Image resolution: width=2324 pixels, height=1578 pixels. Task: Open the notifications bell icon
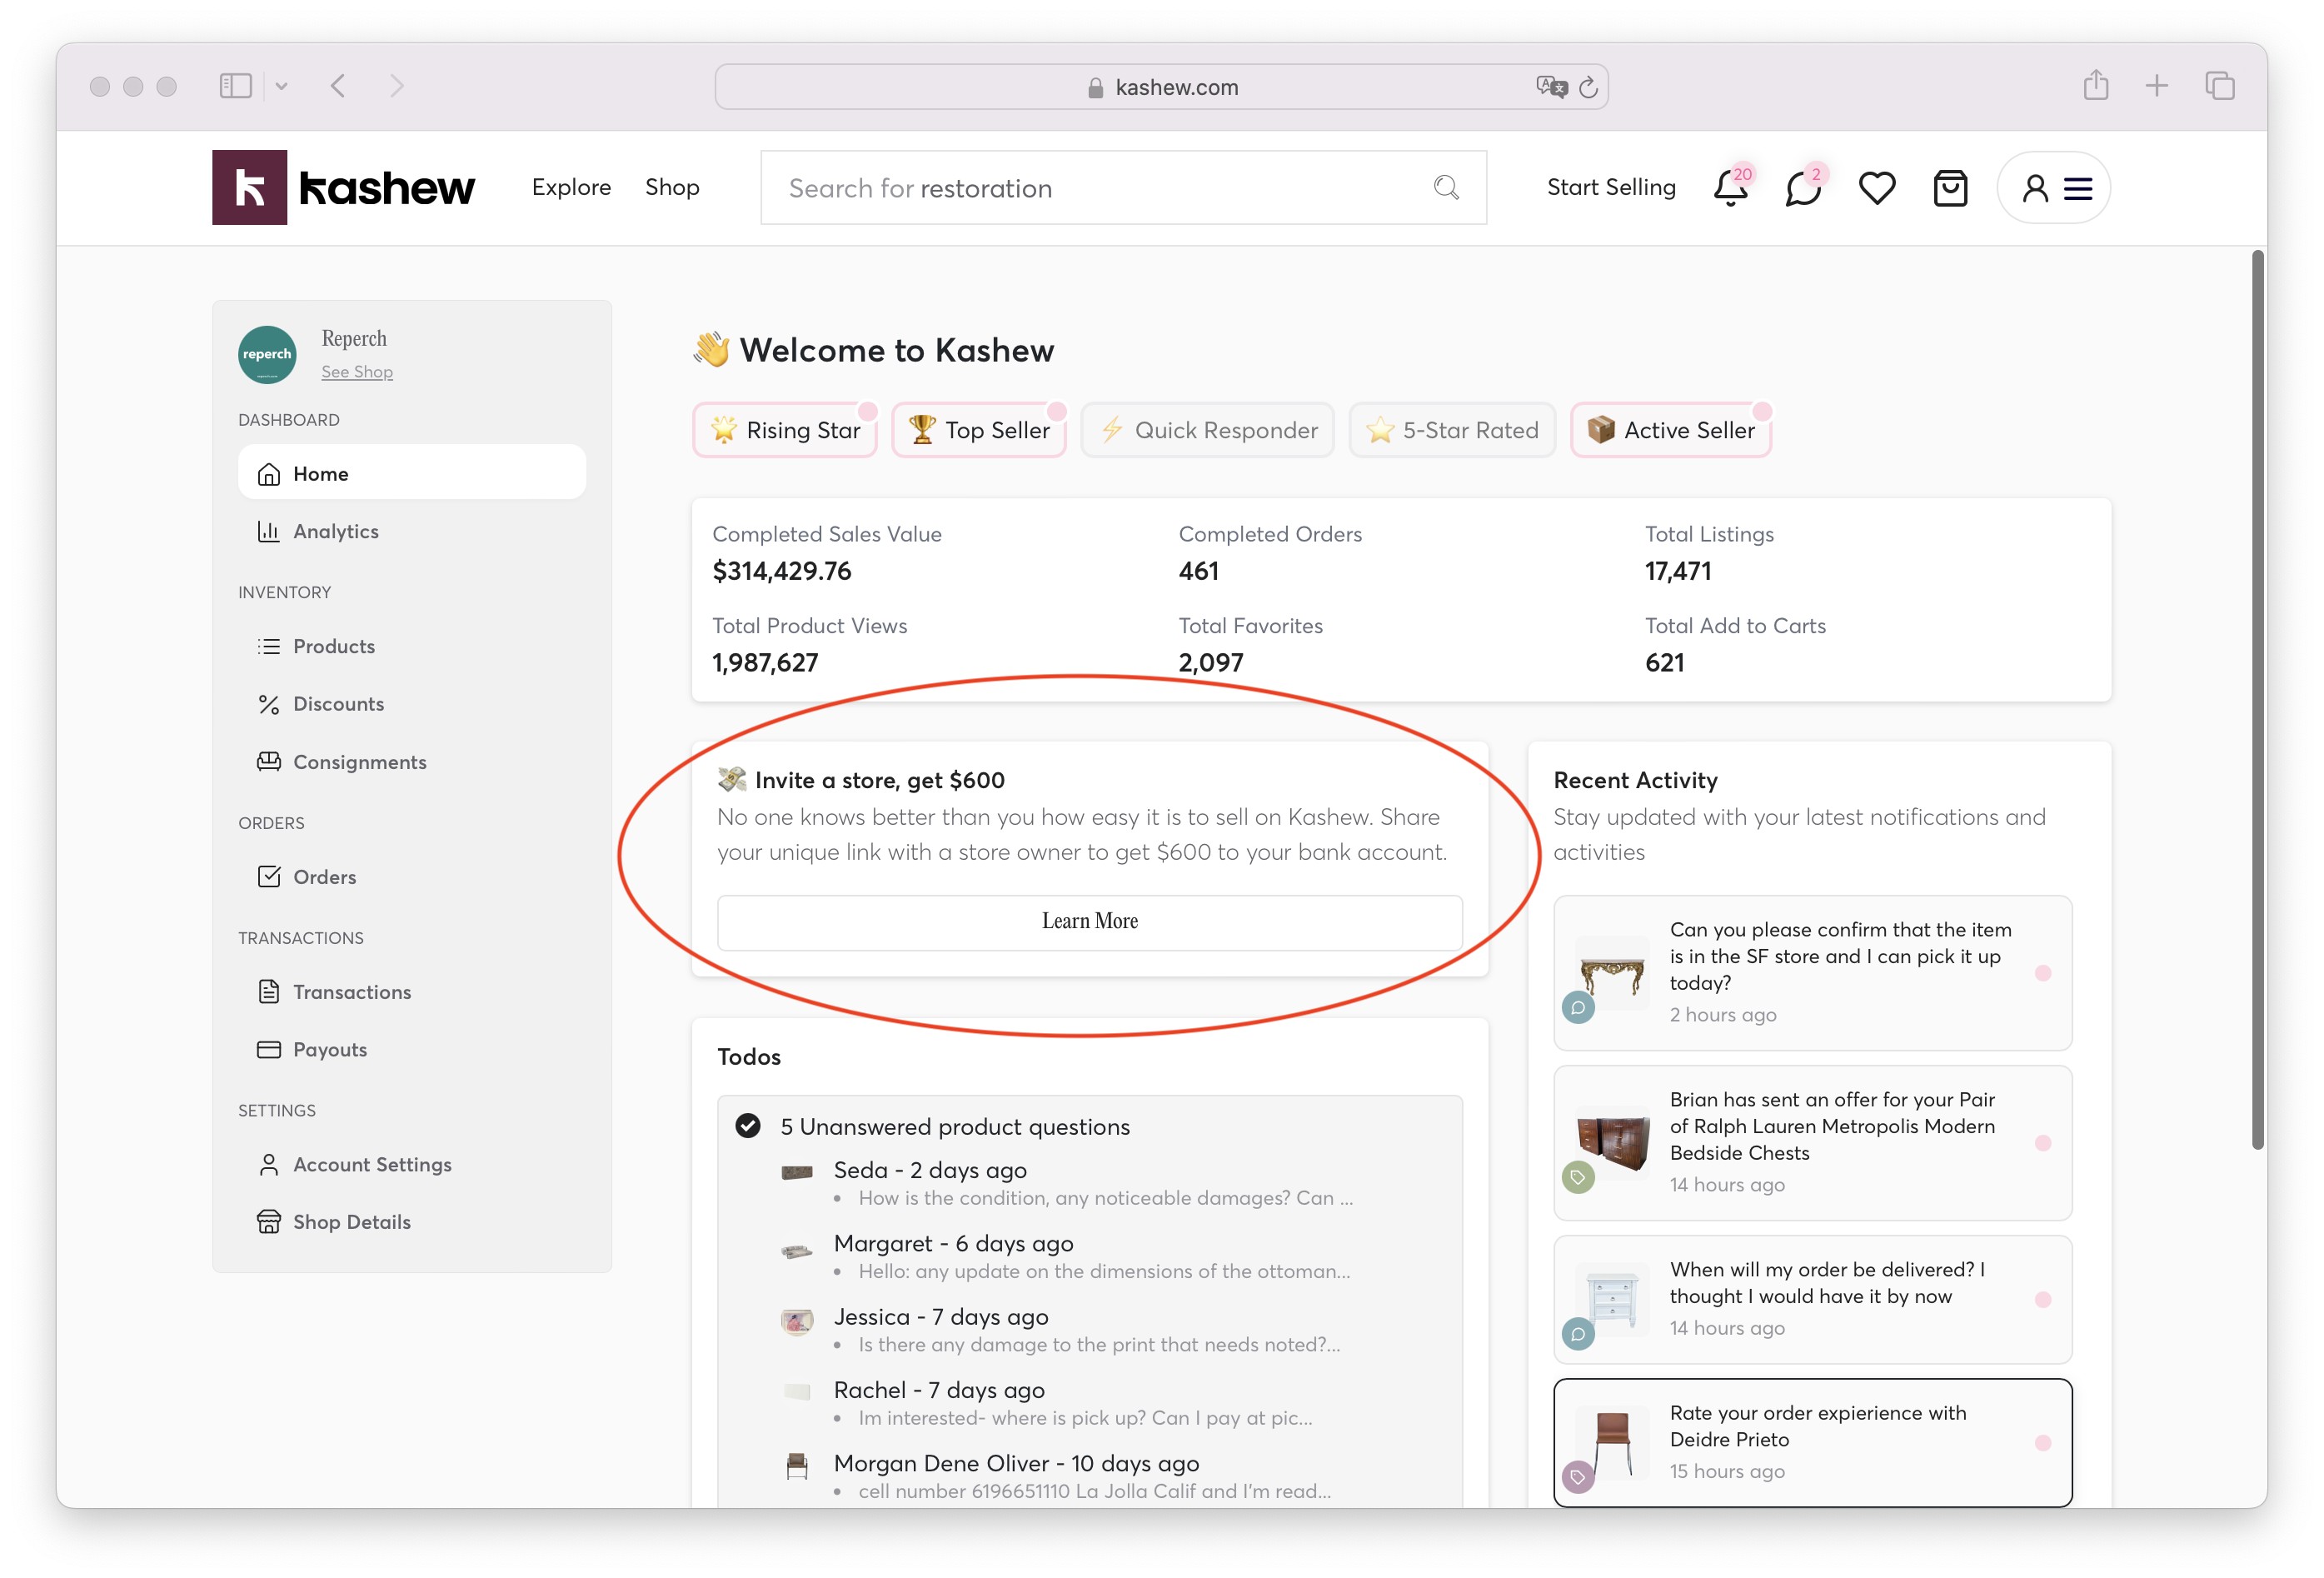(1730, 188)
